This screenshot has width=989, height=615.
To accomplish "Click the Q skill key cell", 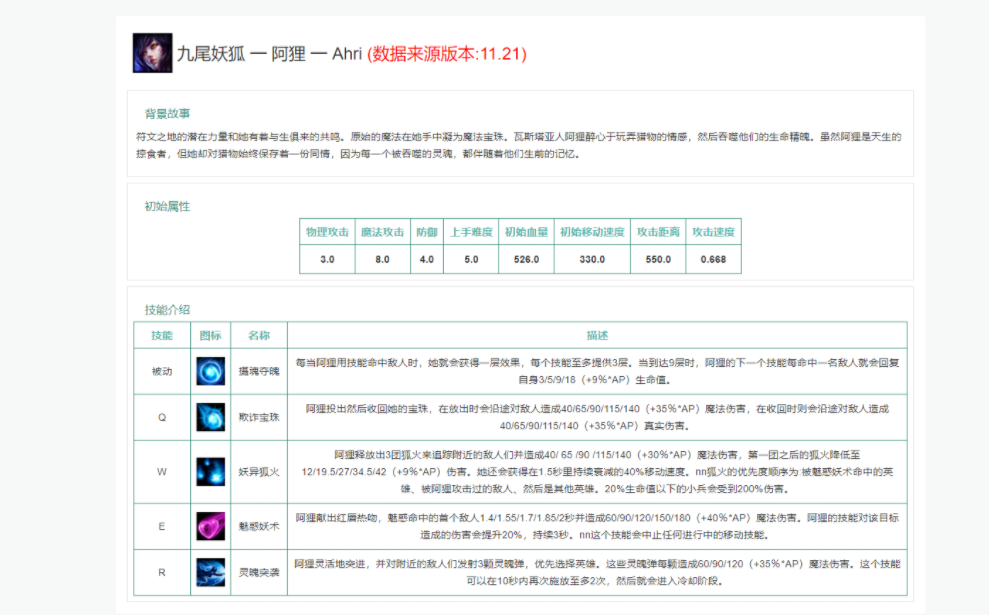I will coord(162,418).
